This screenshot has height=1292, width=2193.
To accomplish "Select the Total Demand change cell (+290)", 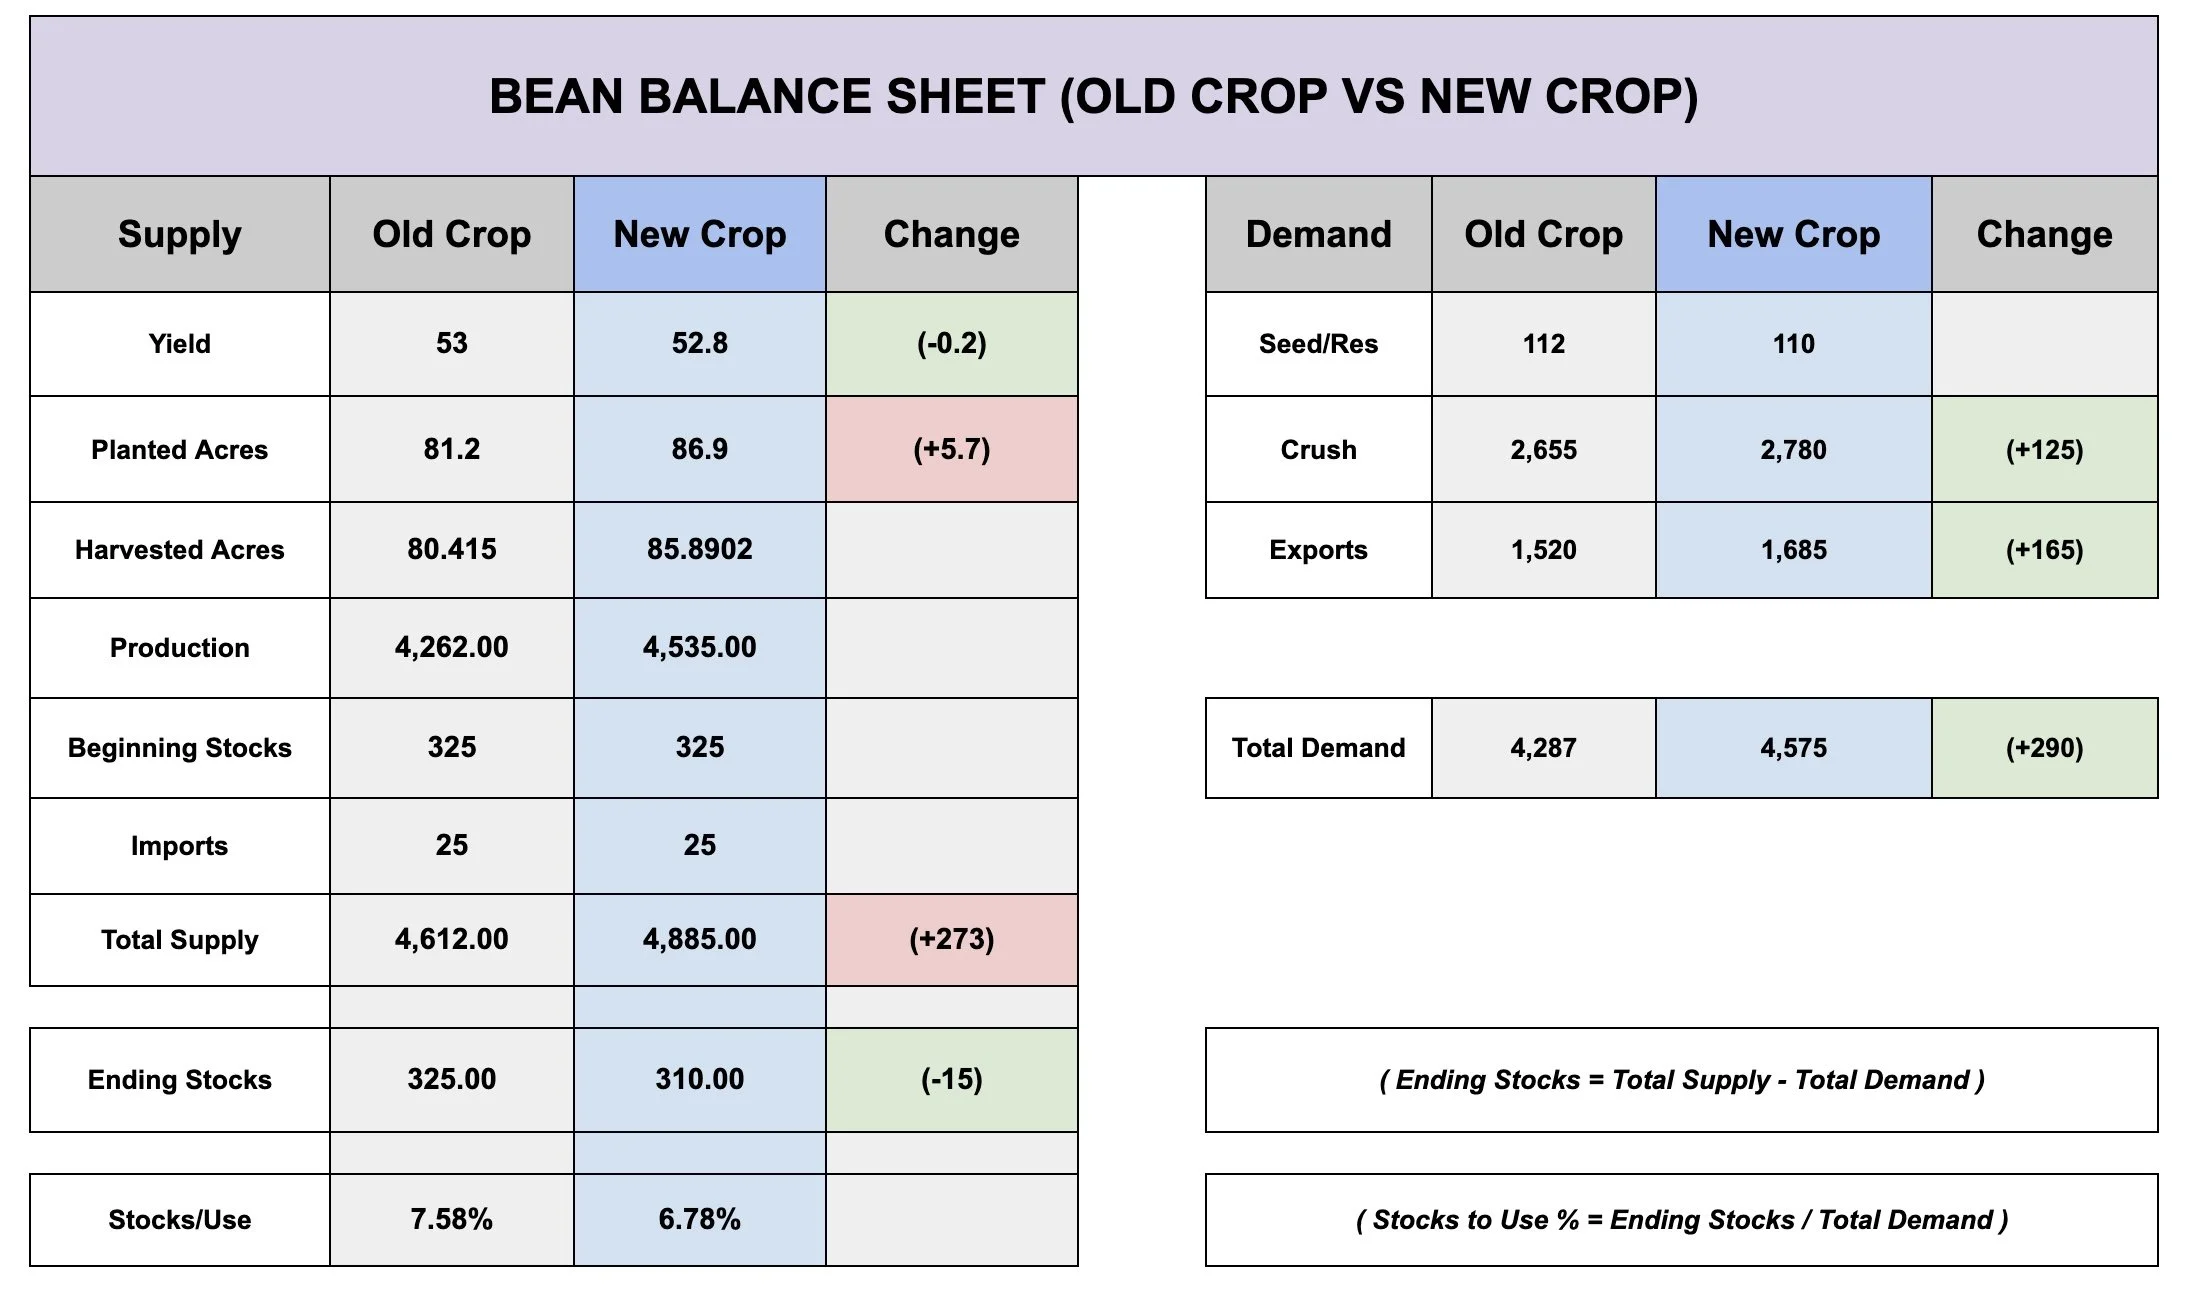I will [x=2045, y=748].
